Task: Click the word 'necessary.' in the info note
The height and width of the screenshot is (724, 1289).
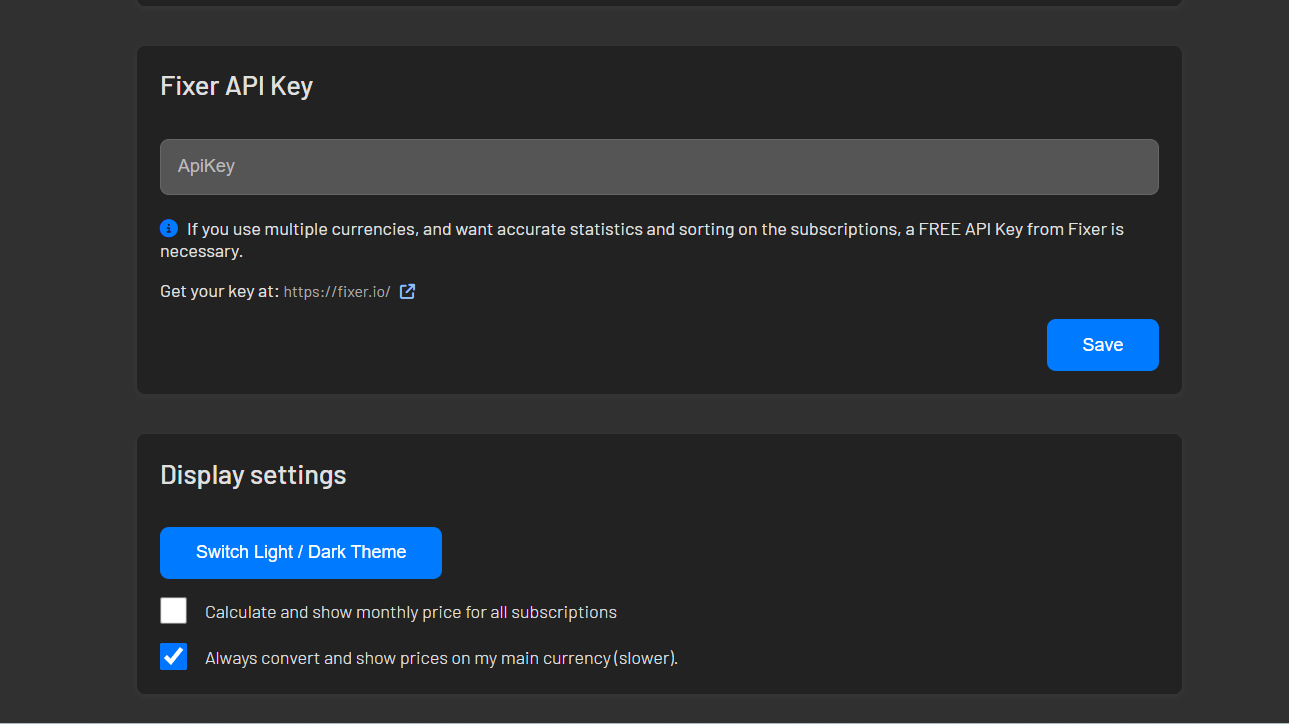Action: click(x=201, y=251)
